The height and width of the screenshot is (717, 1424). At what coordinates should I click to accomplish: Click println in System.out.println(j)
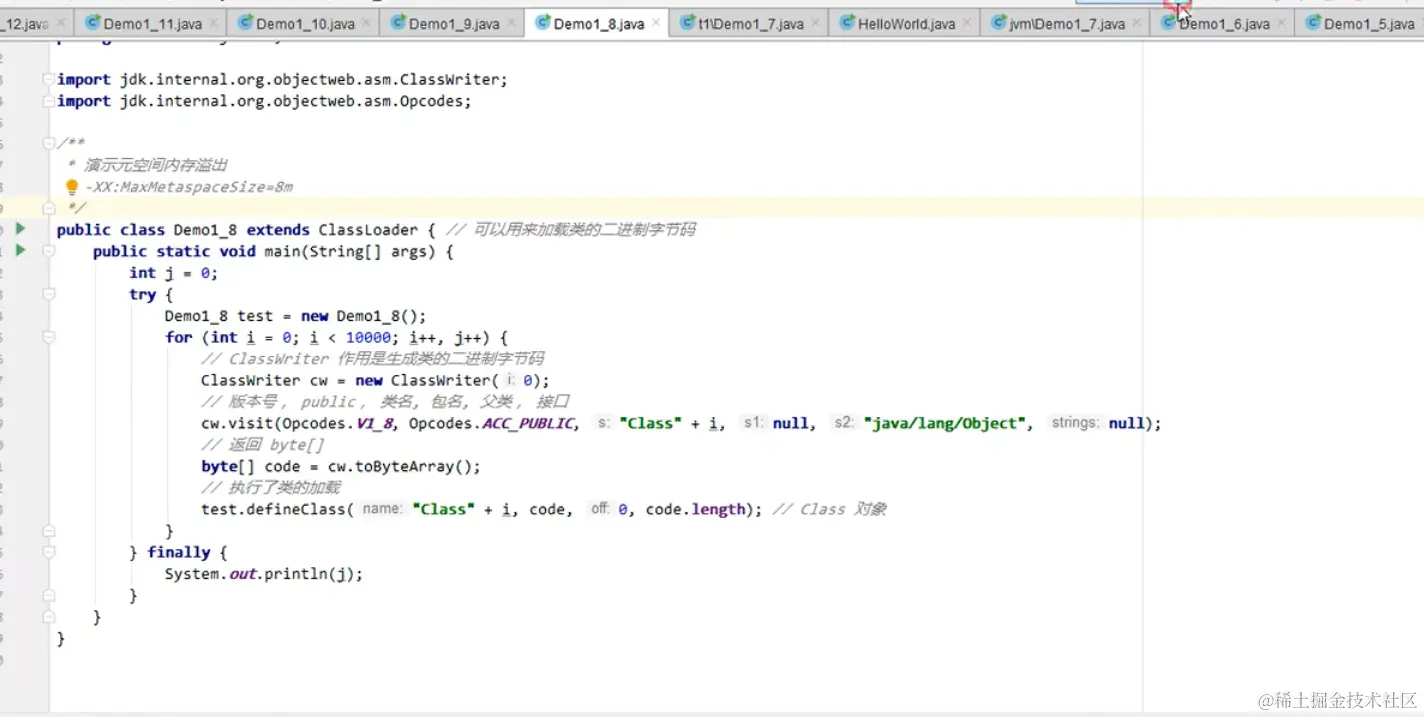click(x=296, y=573)
